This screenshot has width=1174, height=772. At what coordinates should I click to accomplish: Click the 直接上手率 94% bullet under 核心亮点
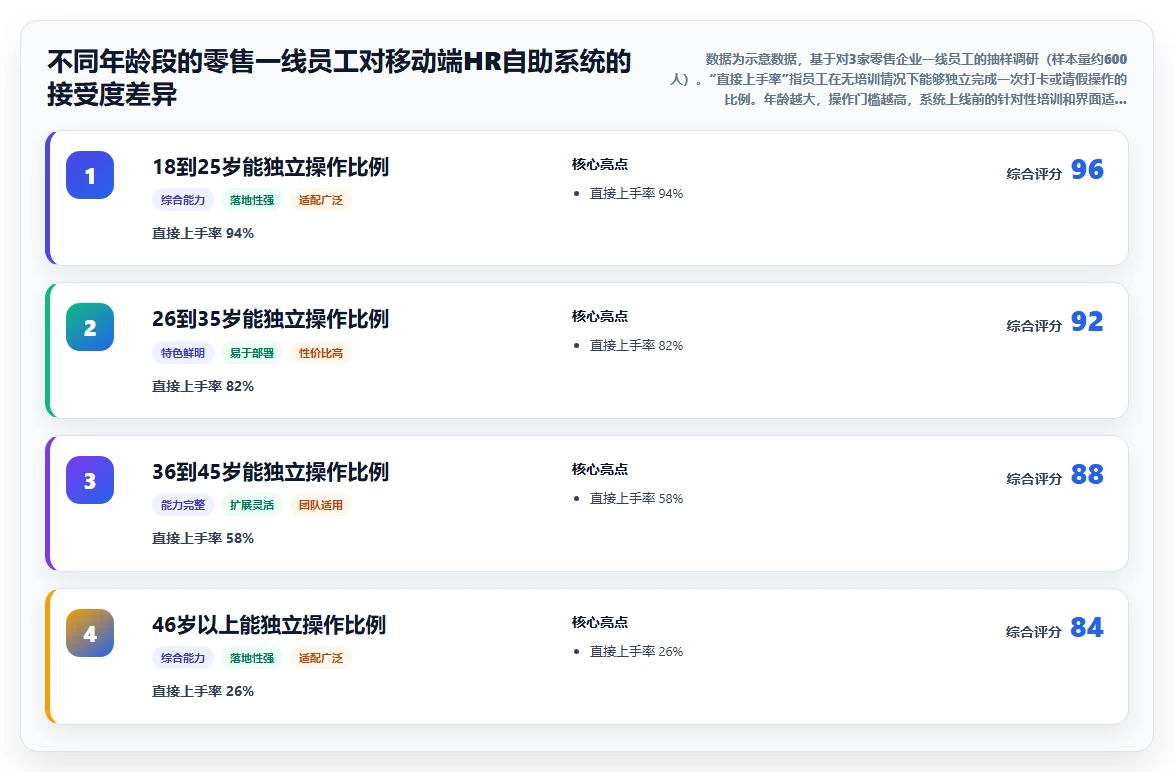[x=636, y=193]
